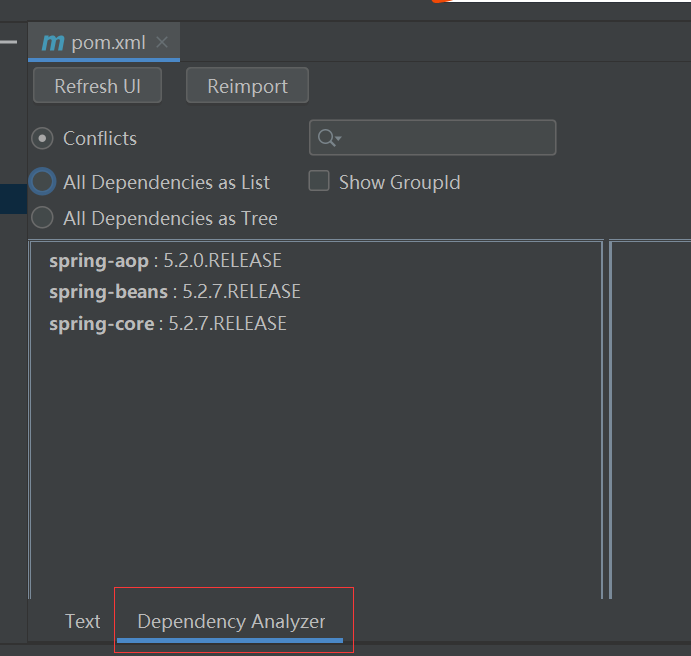Open the search history magnifier dropdown
Viewport: 691px width, 656px height.
tap(330, 138)
